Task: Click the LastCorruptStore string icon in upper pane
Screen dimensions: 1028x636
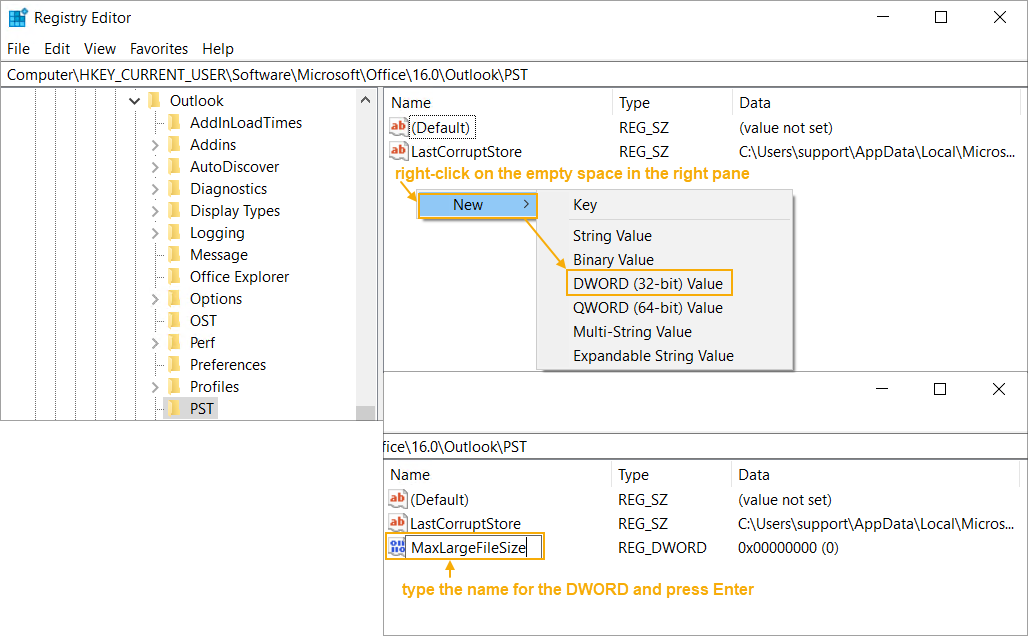Action: point(398,151)
